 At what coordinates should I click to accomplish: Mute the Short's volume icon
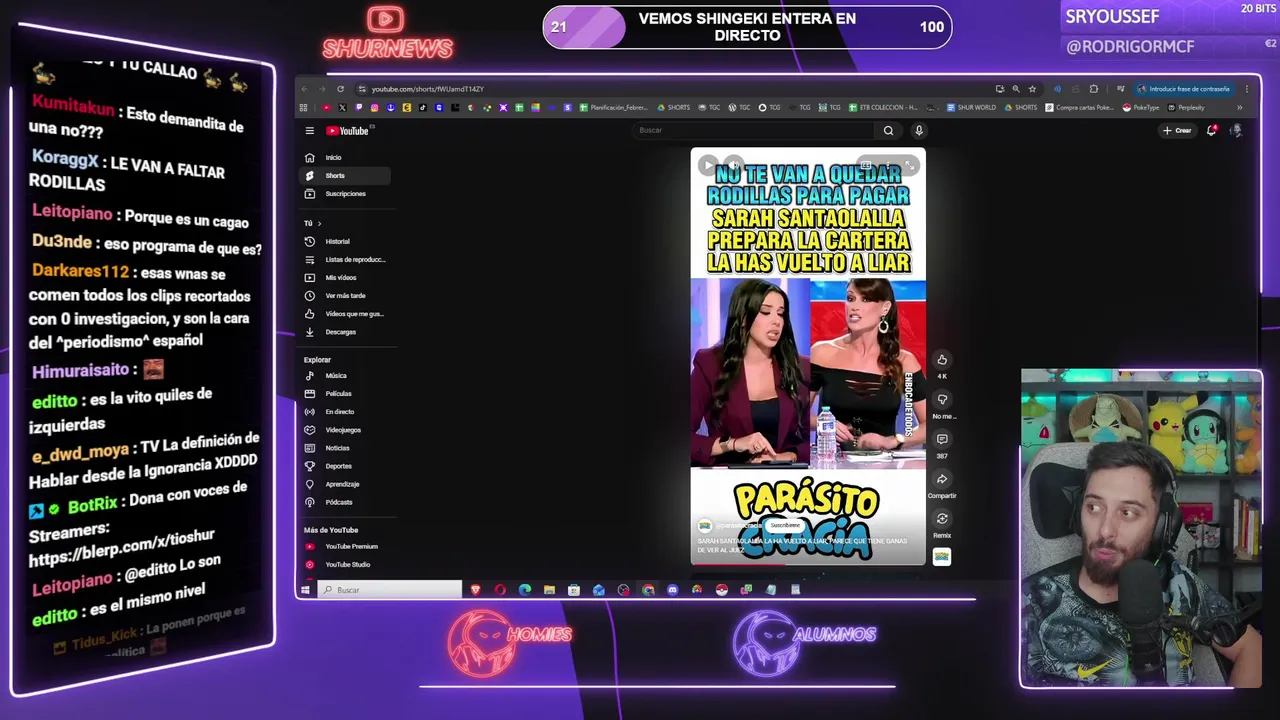pyautogui.click(x=733, y=165)
